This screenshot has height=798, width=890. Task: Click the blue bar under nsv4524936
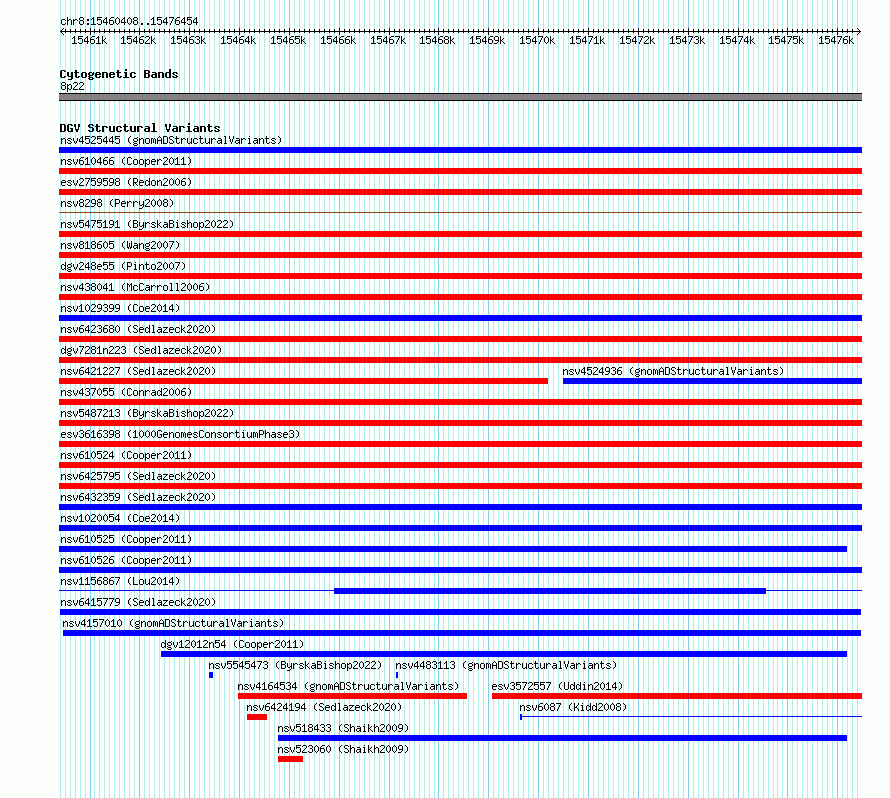tap(712, 381)
